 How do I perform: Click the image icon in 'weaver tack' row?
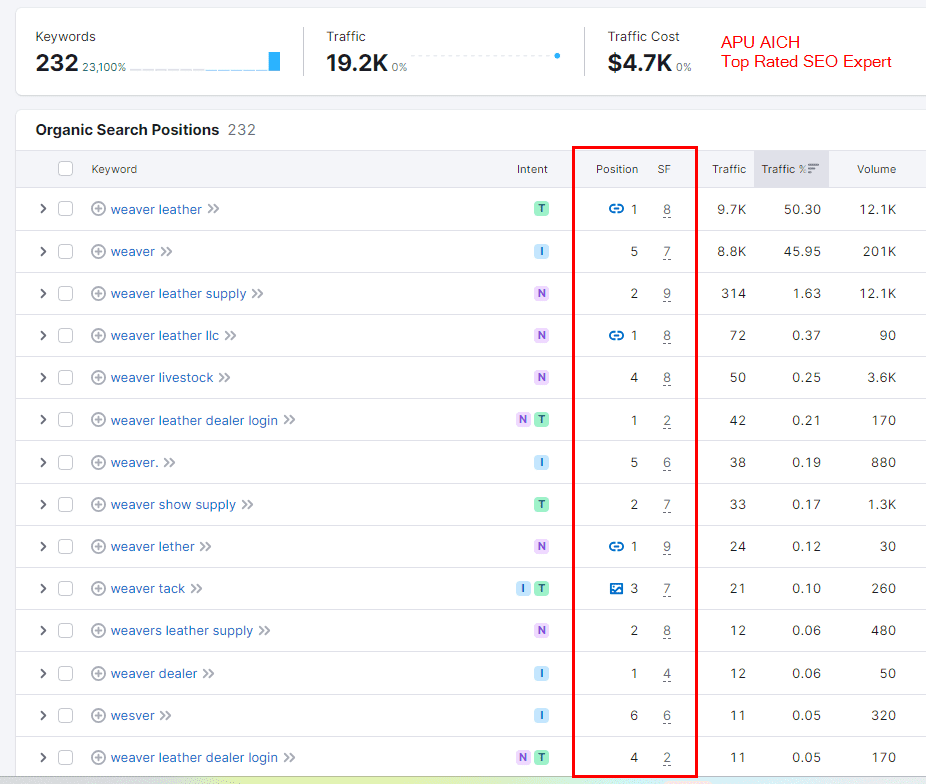point(616,589)
